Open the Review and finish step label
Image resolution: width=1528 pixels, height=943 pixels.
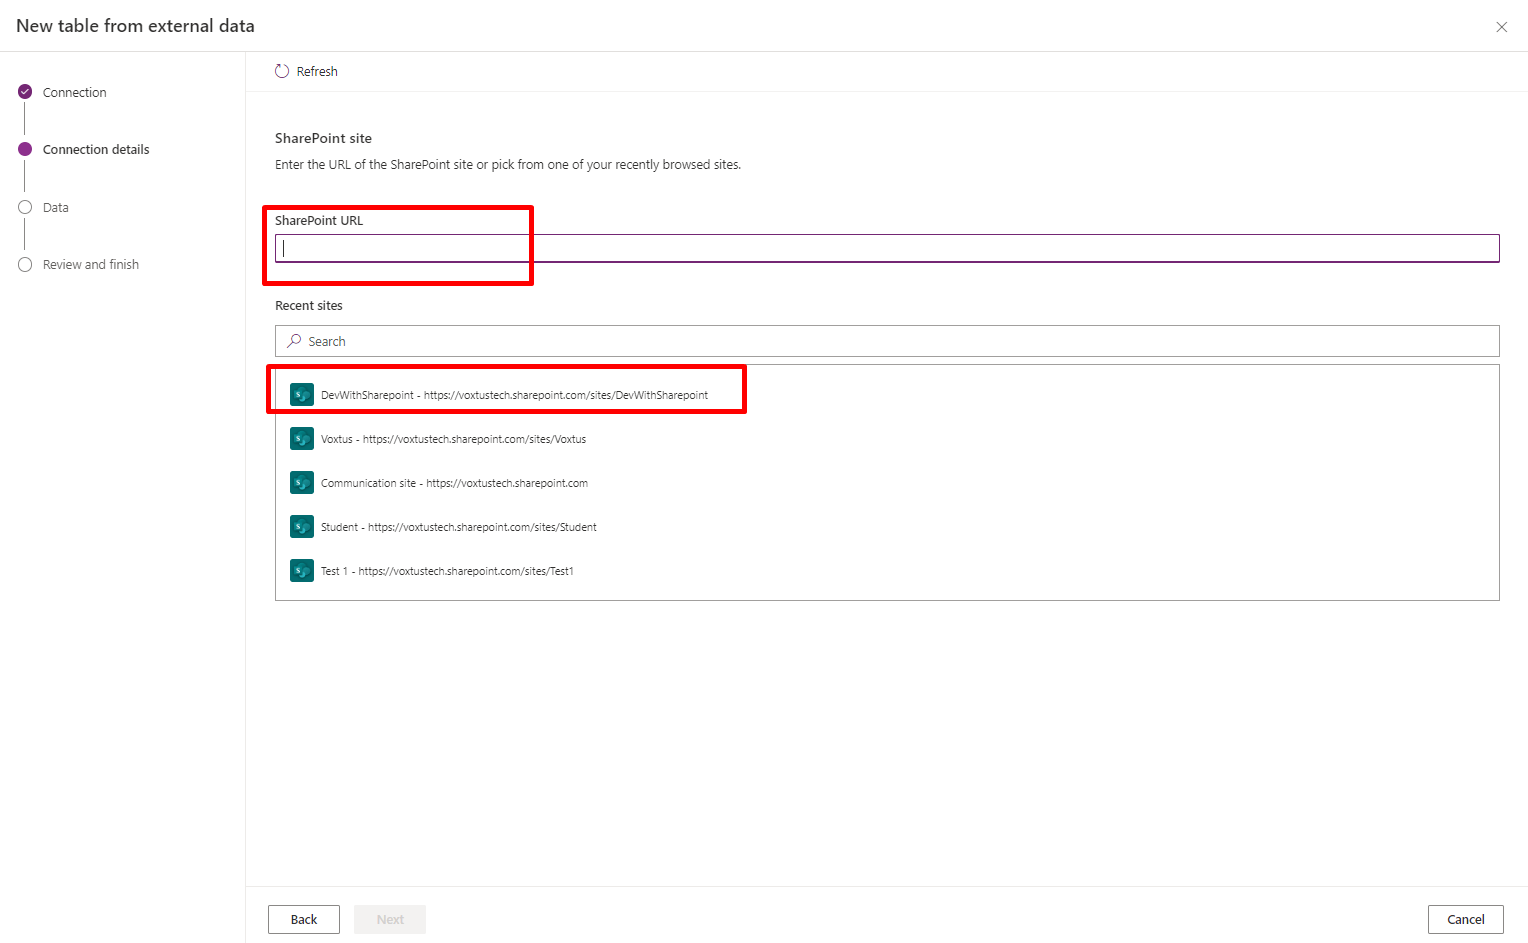91,265
